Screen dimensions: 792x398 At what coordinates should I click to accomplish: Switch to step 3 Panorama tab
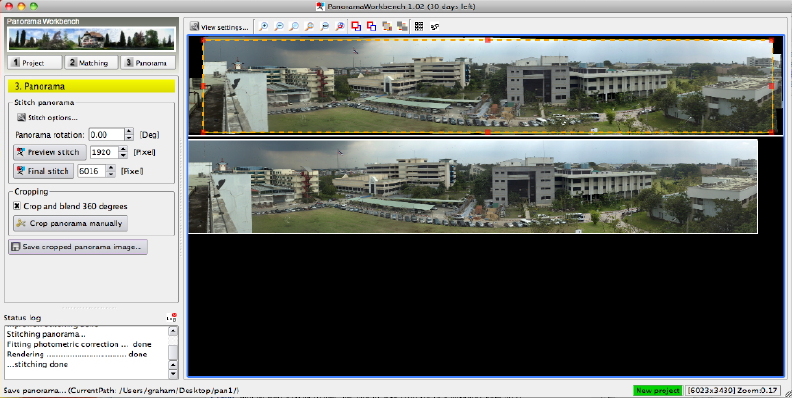pyautogui.click(x=148, y=63)
